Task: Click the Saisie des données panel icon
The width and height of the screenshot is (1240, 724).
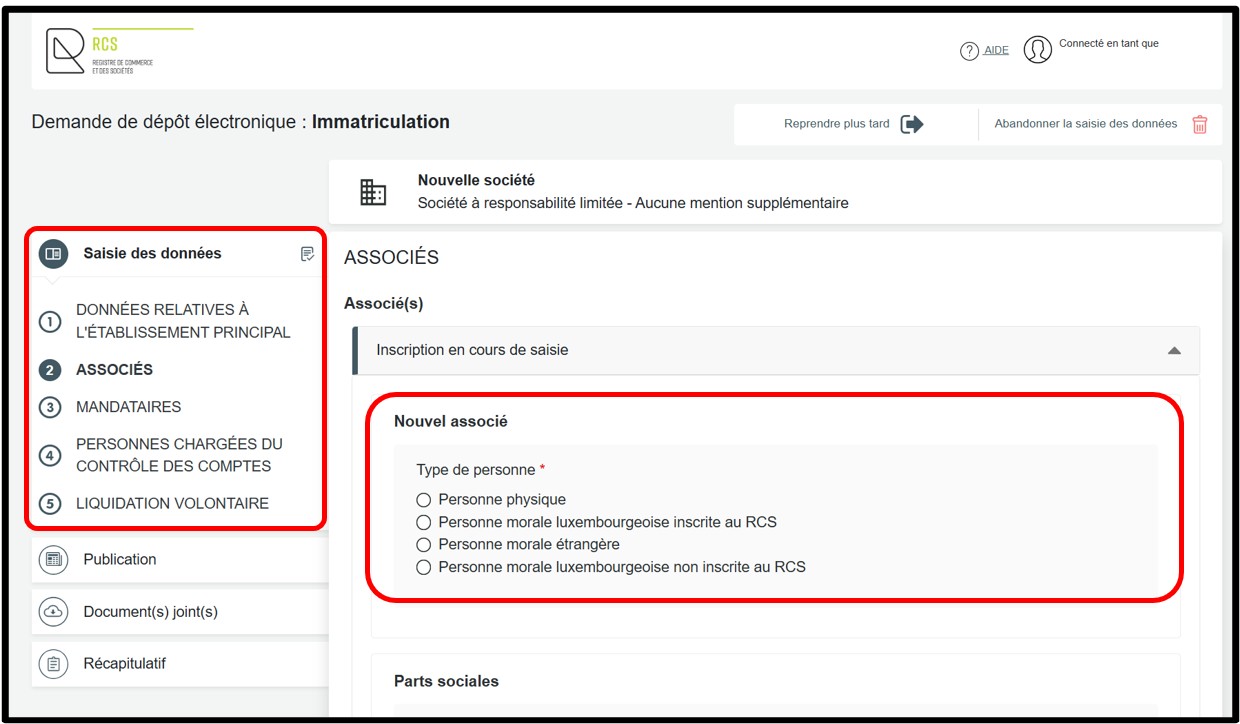Action: click(x=53, y=254)
